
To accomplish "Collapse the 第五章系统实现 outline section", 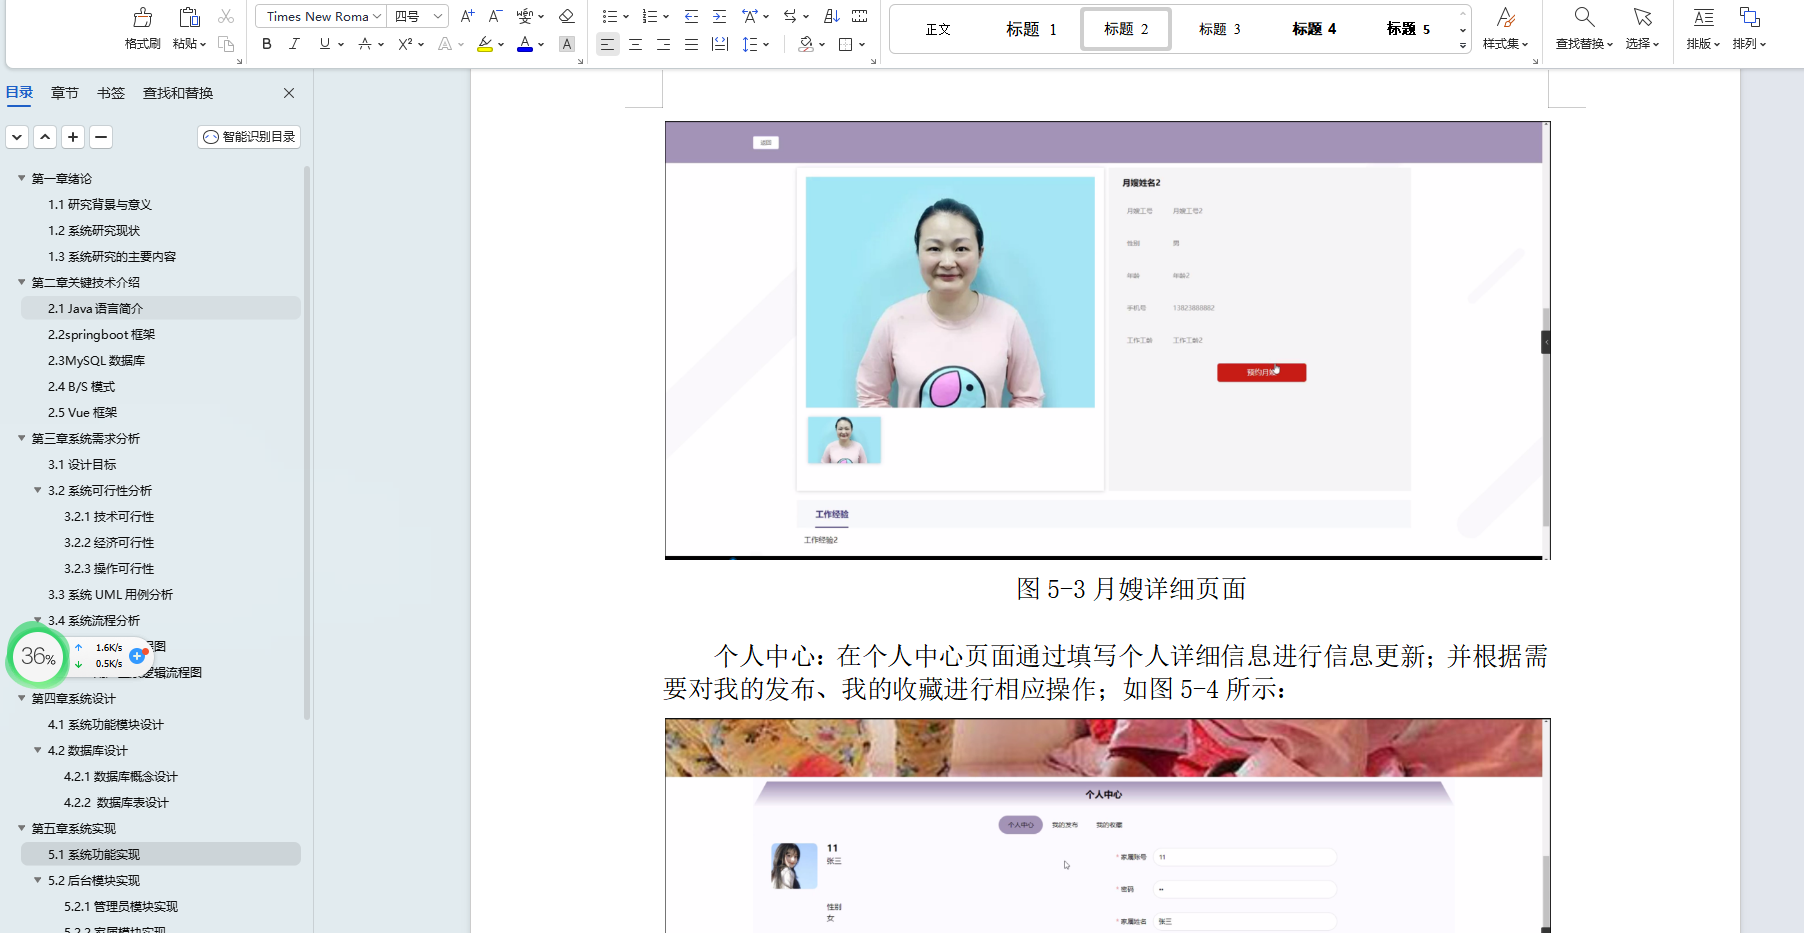I will tap(21, 828).
